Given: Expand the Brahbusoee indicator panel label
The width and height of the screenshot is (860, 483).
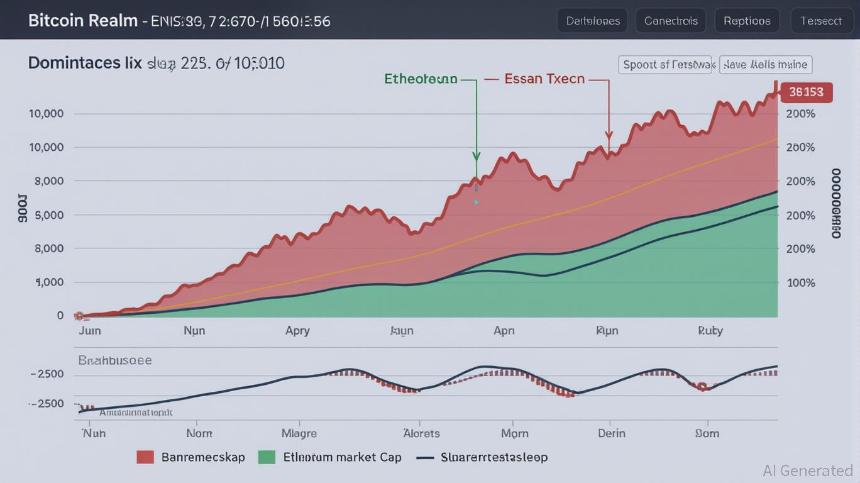Looking at the screenshot, I should coord(115,360).
